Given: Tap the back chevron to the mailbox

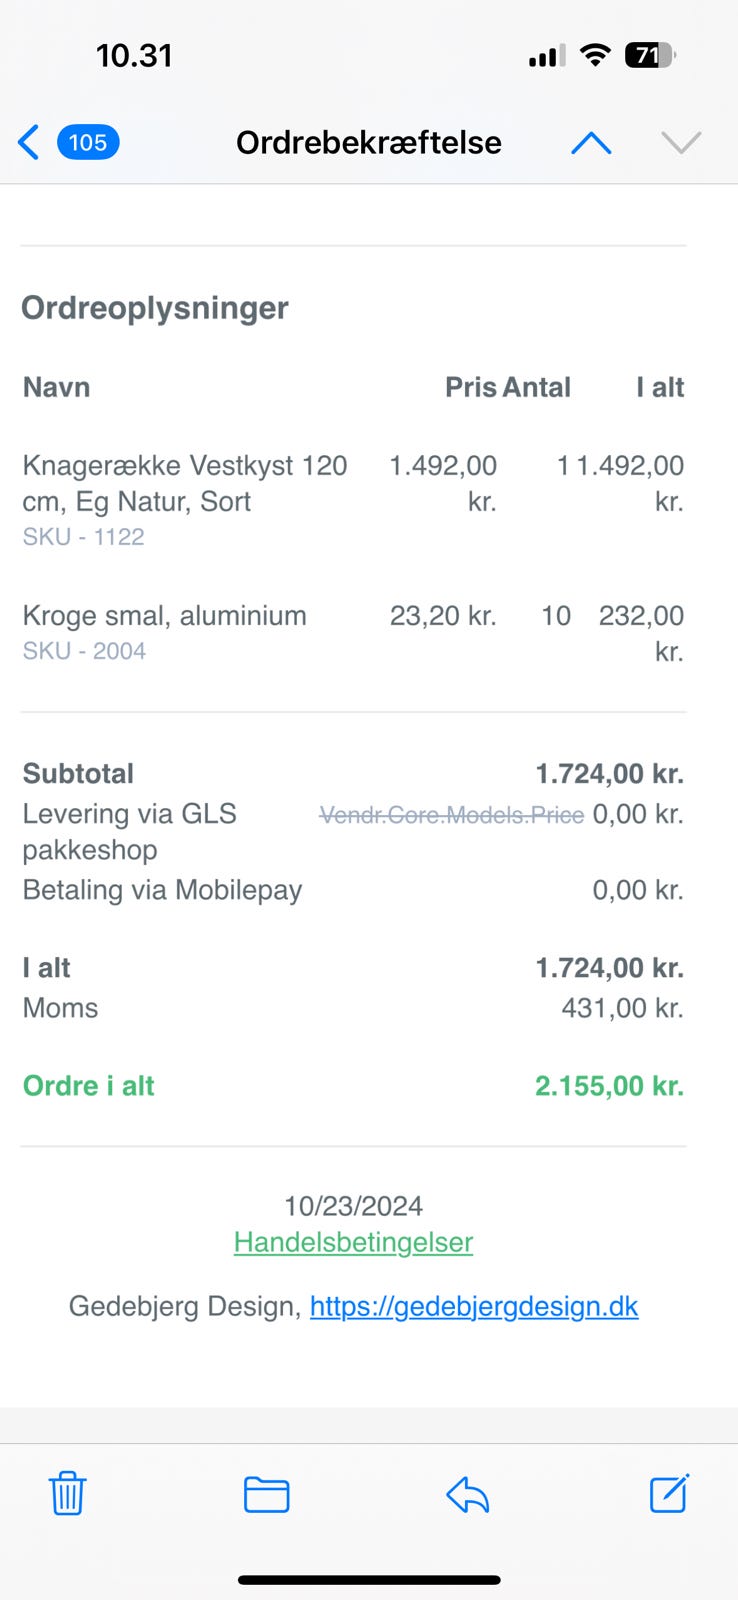Looking at the screenshot, I should (x=29, y=143).
